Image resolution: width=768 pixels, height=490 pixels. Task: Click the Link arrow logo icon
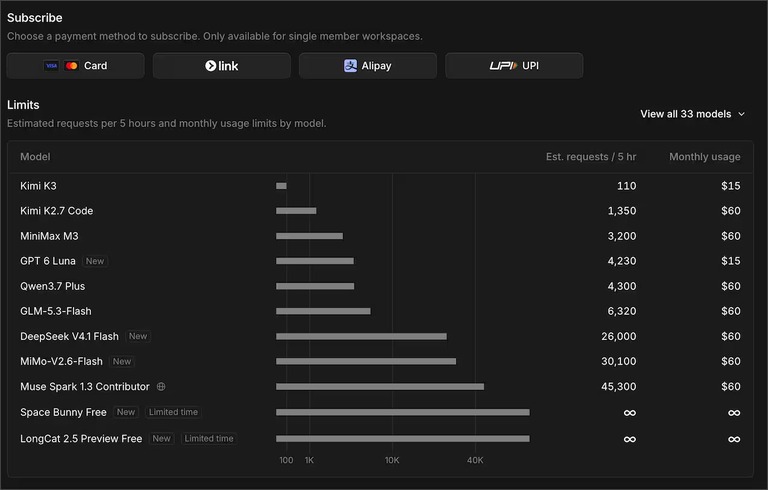point(211,66)
